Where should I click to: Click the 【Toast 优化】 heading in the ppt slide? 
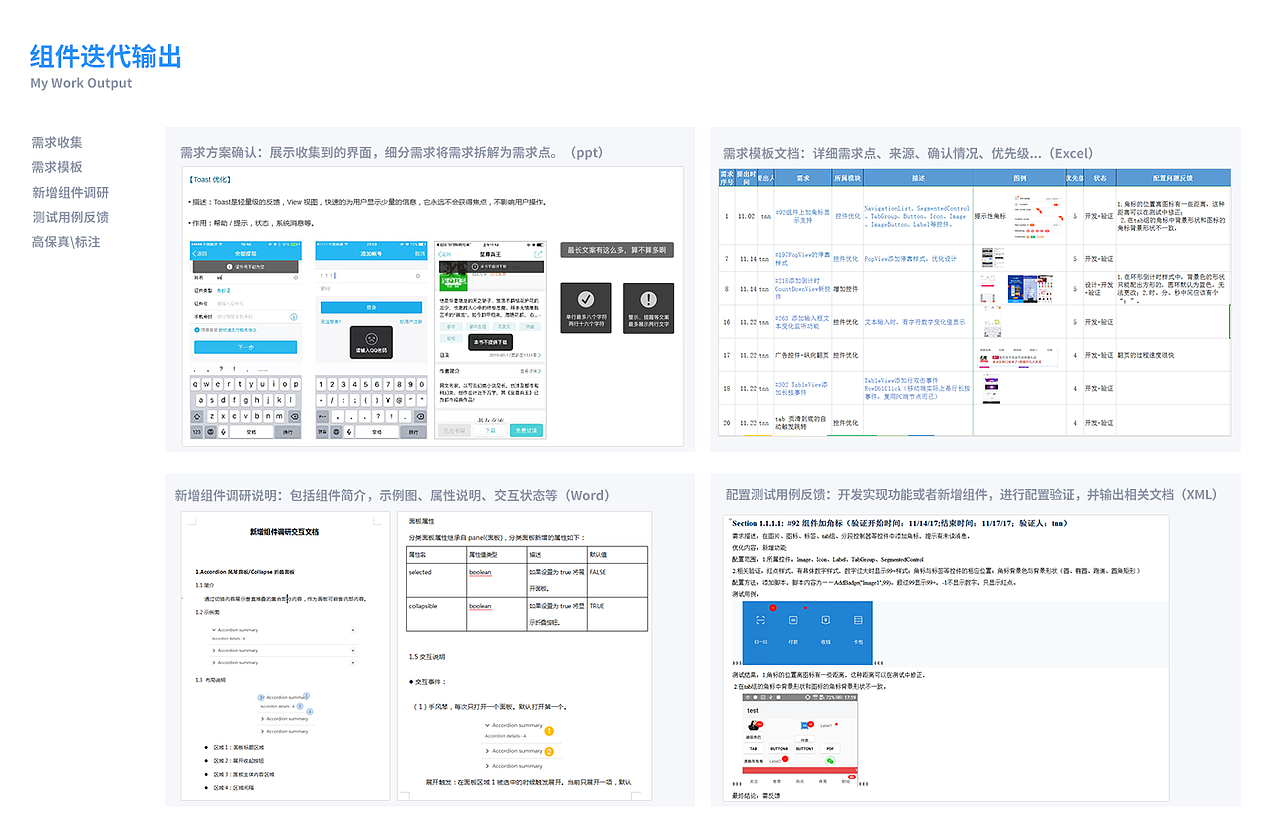[x=210, y=180]
